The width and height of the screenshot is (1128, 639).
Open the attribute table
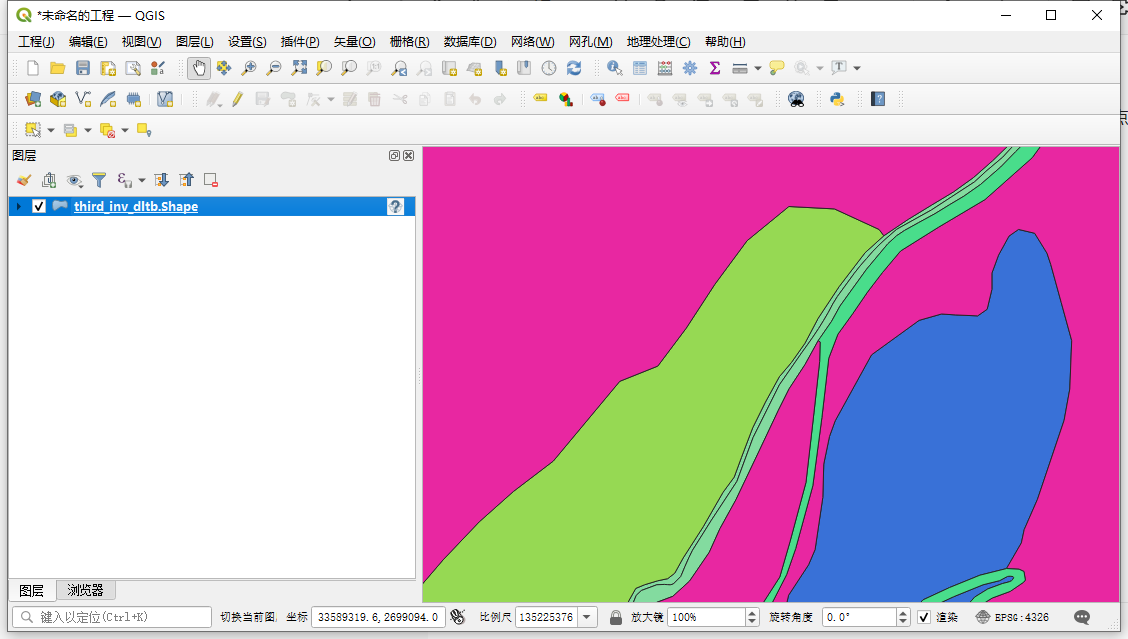(x=640, y=68)
